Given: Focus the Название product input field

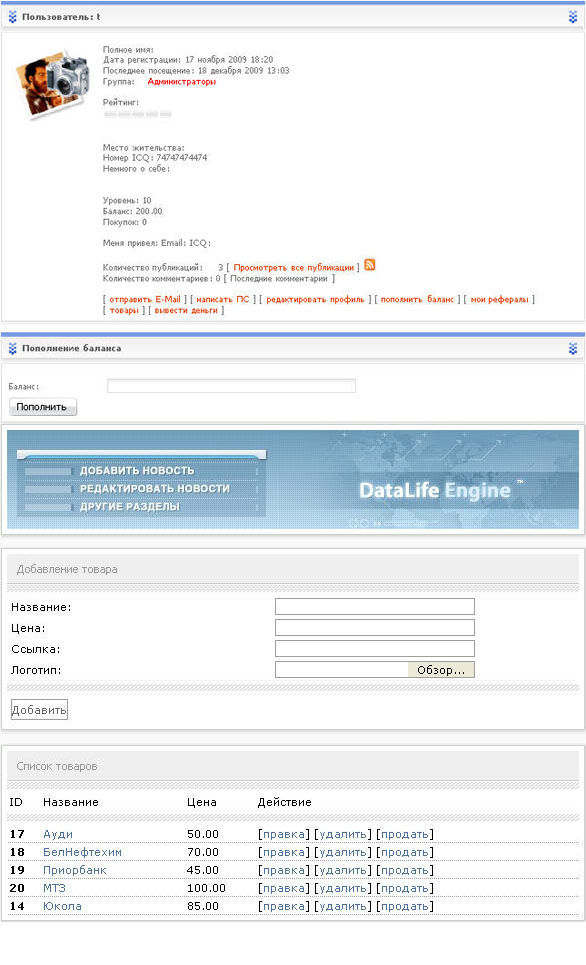Looking at the screenshot, I should pos(375,607).
